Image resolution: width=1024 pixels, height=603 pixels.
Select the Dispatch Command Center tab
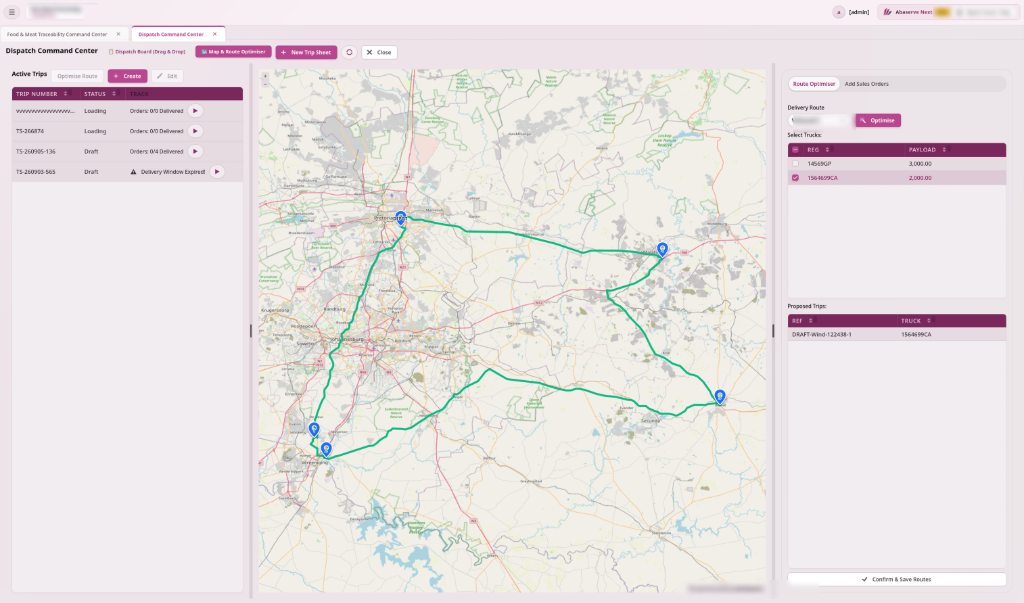pos(171,34)
